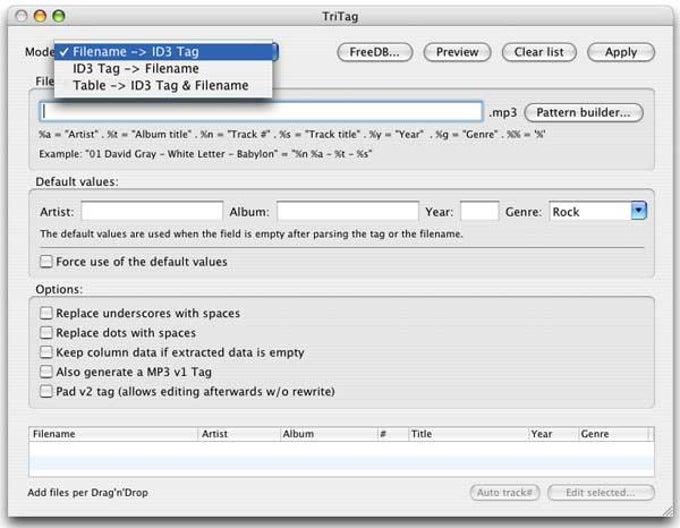Open the FreeDB lookup dialog
The width and height of the screenshot is (680, 528).
(x=375, y=52)
